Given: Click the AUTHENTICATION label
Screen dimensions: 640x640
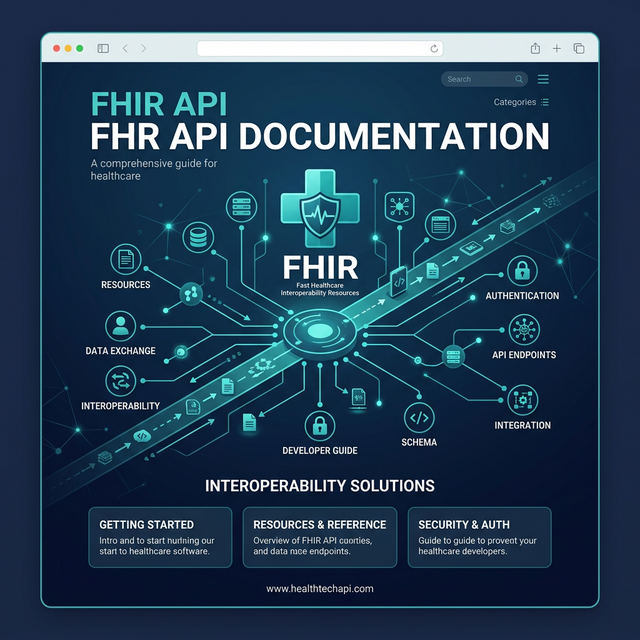Looking at the screenshot, I should pos(522,296).
